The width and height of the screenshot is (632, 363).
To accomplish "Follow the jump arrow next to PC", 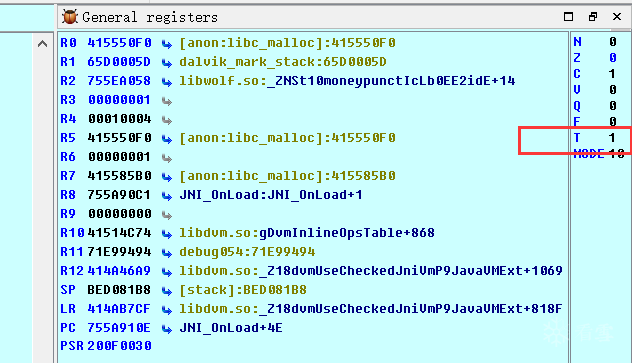I will coord(166,329).
